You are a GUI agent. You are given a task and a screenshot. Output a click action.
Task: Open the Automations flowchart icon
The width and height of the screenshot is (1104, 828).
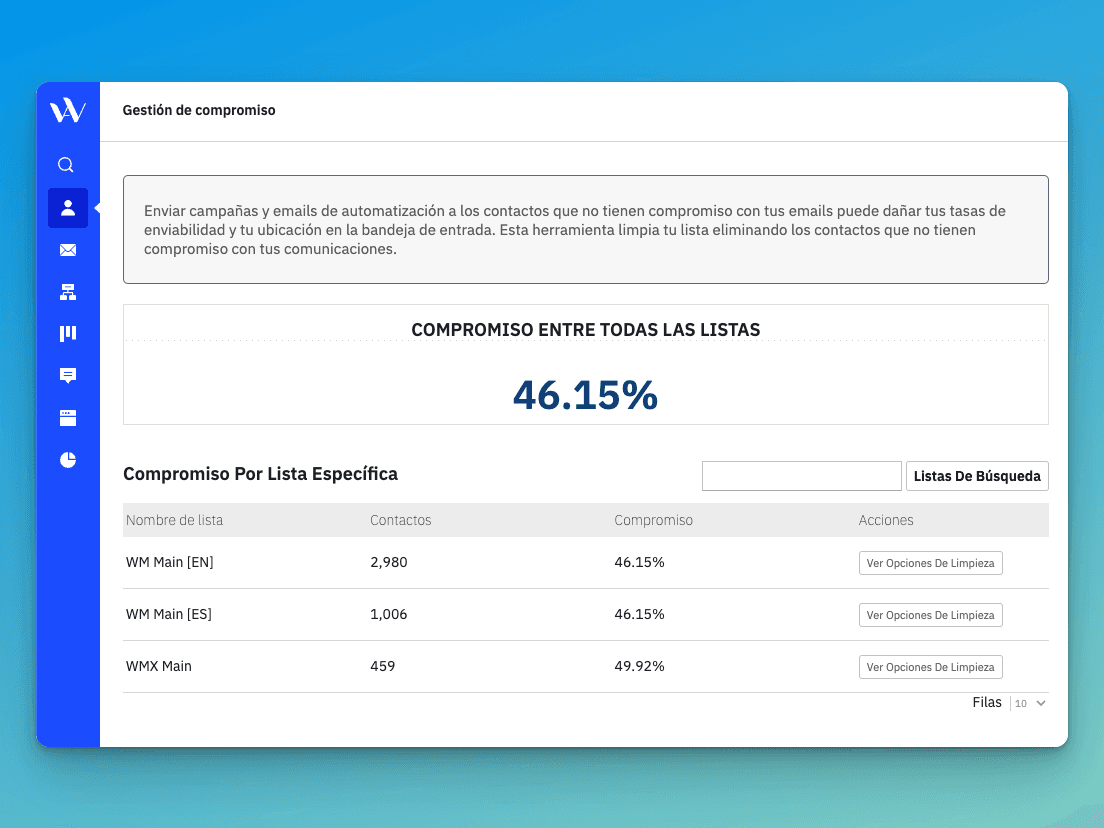[68, 292]
